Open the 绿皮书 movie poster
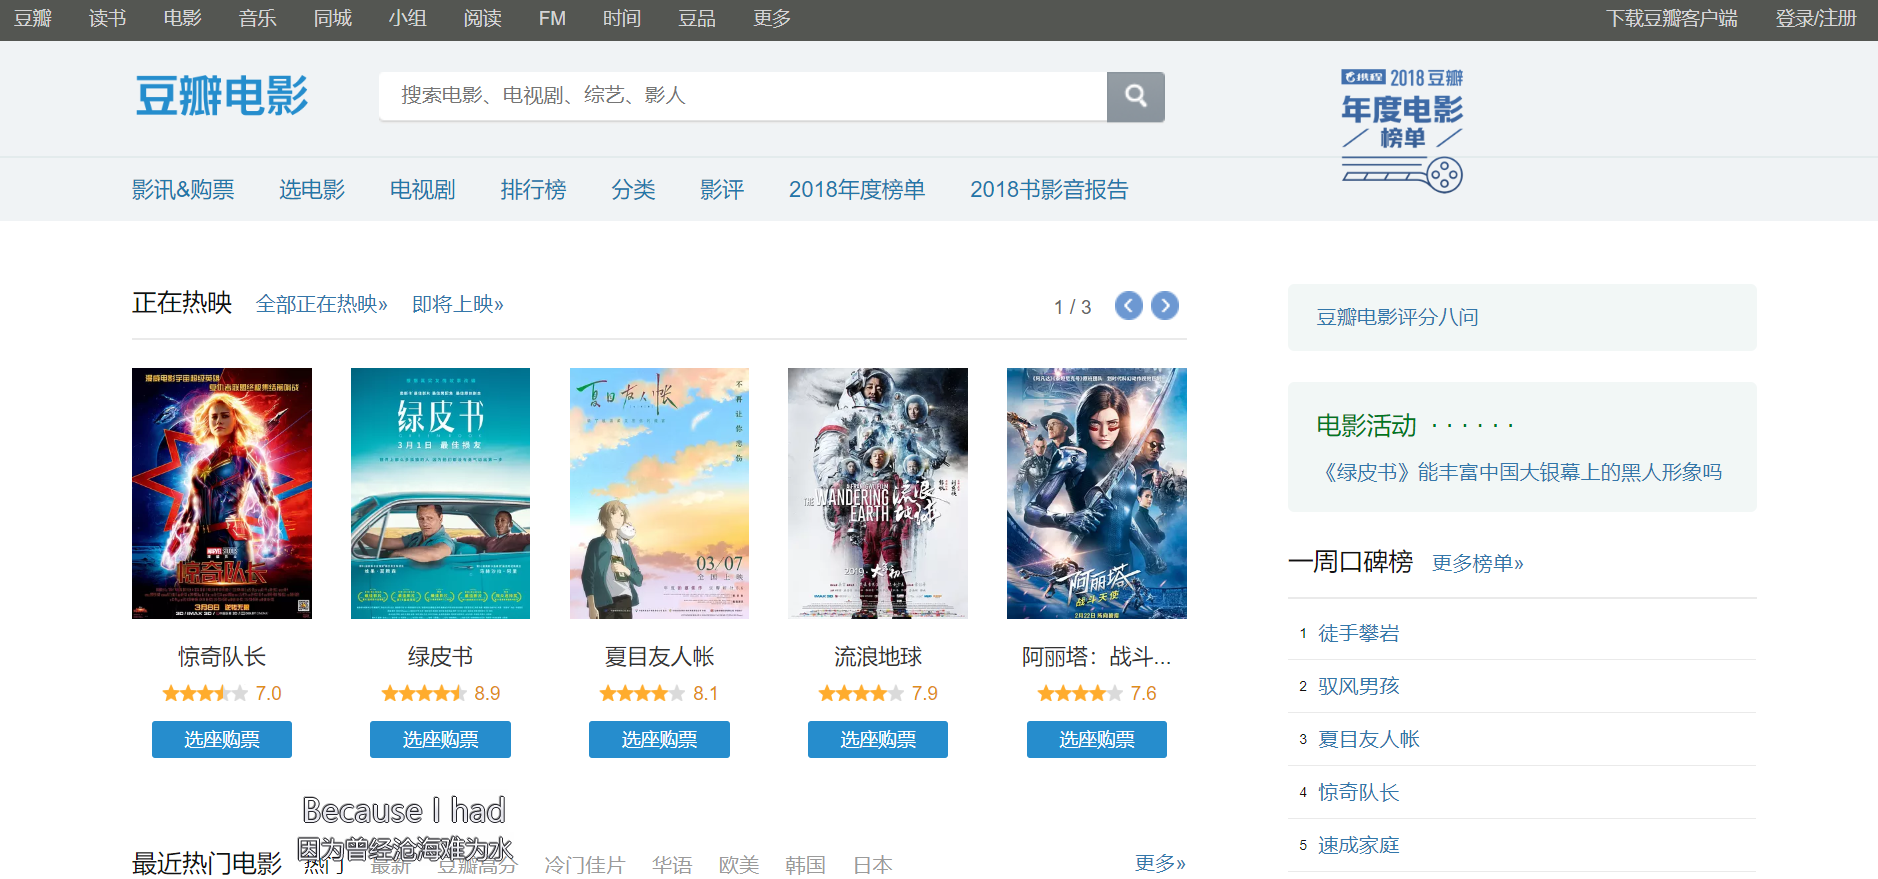Screen dimensions: 1878x879 pos(440,493)
